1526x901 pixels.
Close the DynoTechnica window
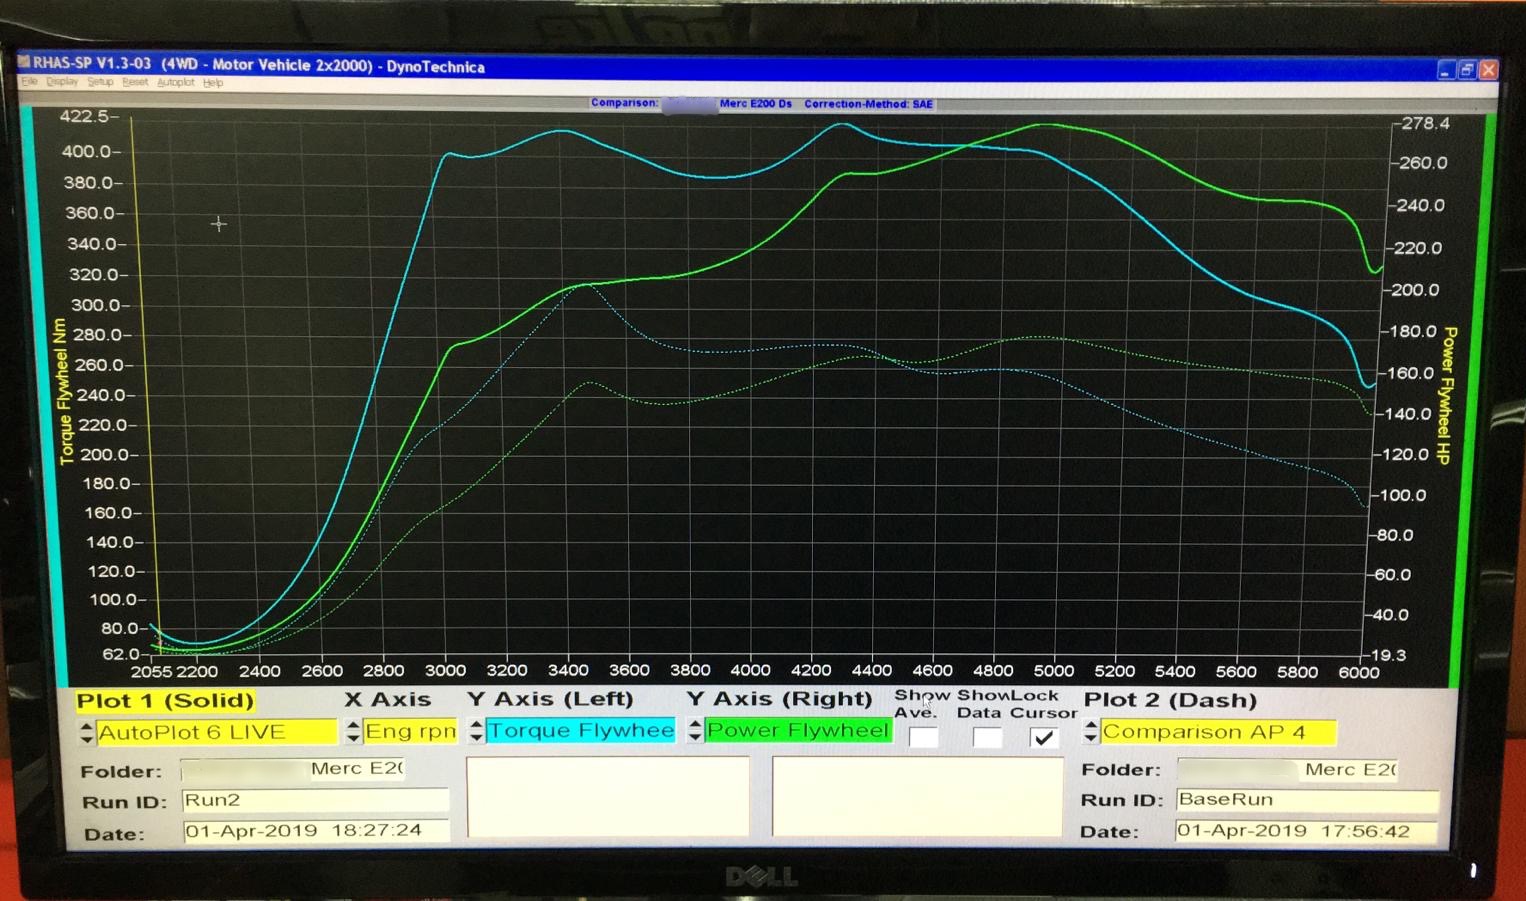pos(1488,69)
